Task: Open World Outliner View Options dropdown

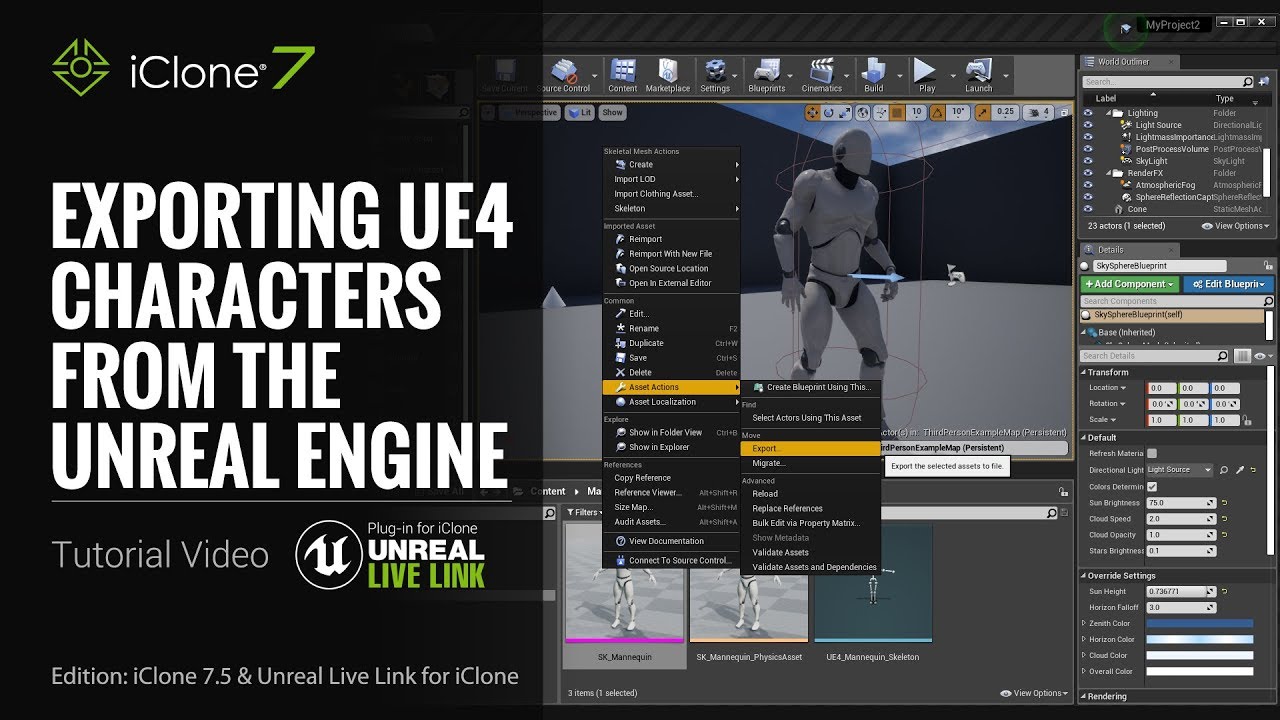Action: click(1236, 226)
